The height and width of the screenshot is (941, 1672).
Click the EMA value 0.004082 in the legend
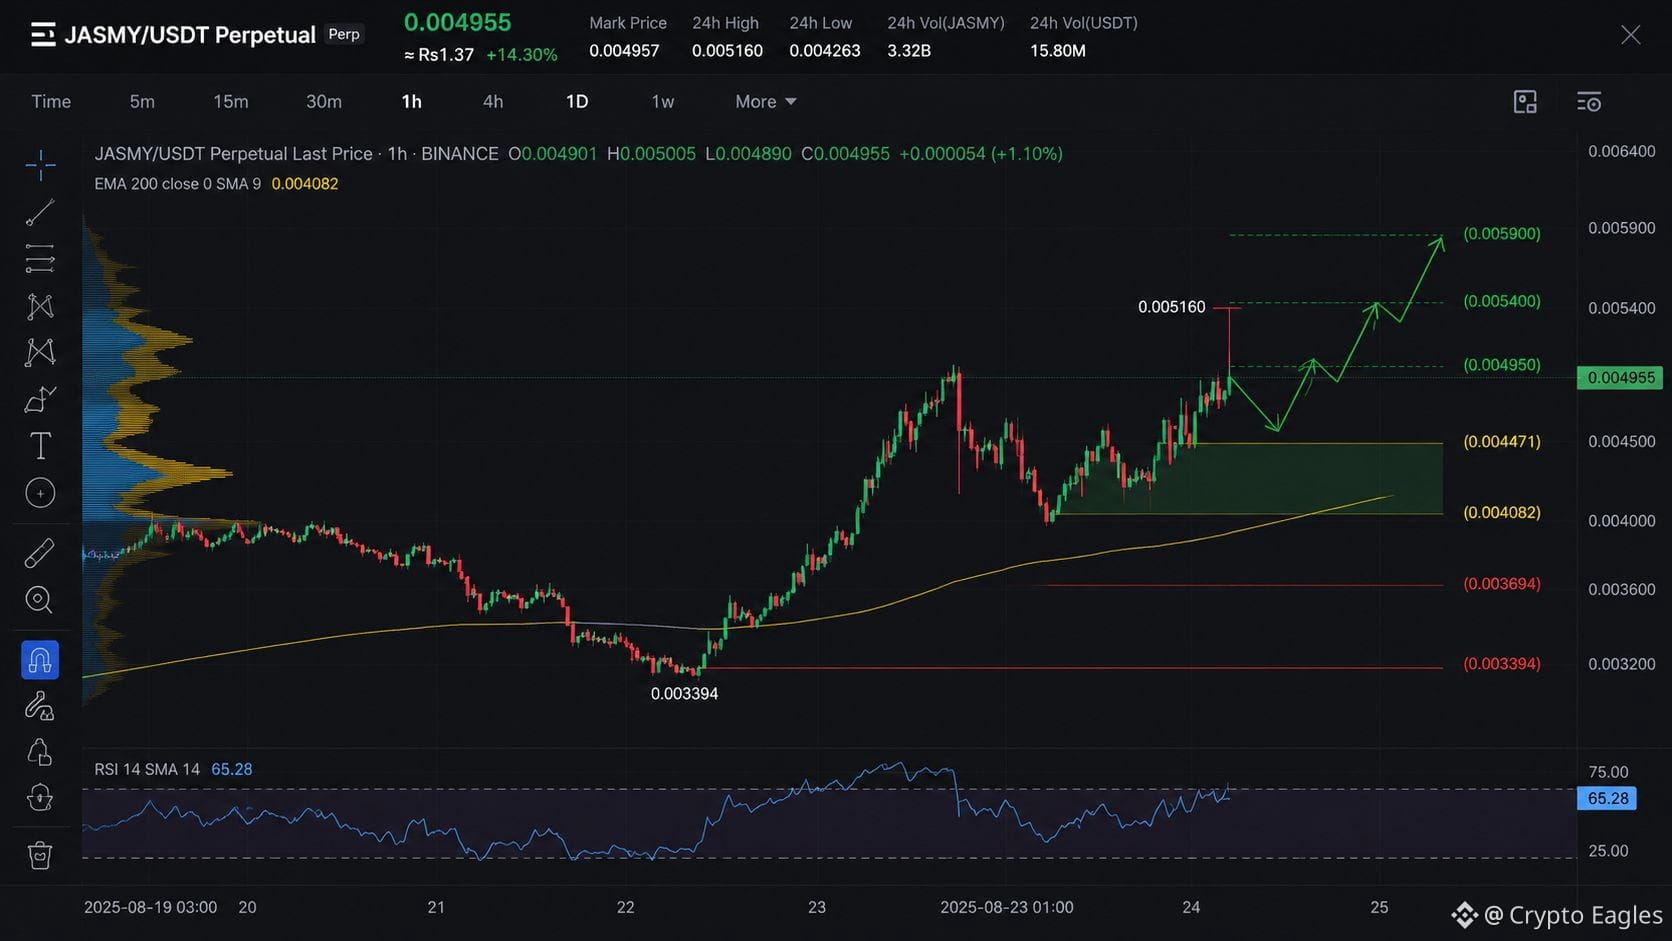click(305, 184)
